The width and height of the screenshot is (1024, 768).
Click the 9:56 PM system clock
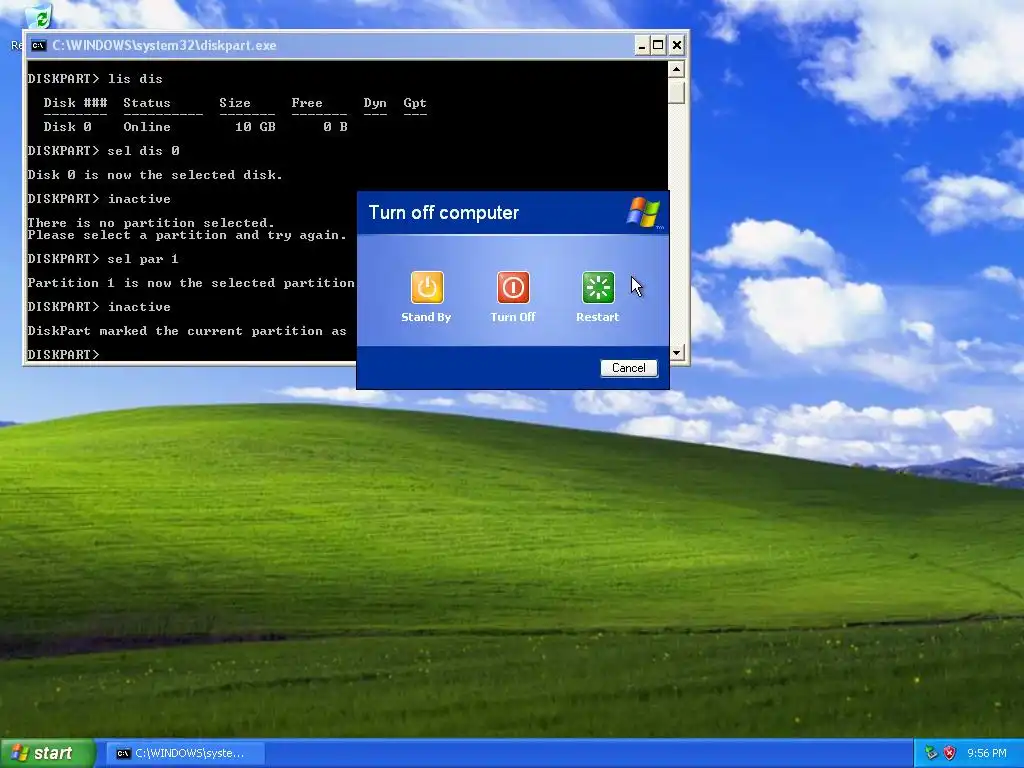986,753
